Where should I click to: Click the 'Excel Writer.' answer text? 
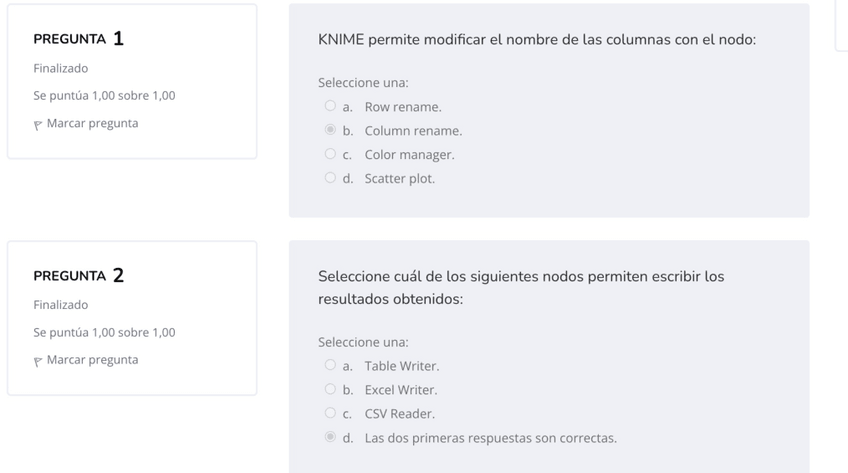(401, 390)
